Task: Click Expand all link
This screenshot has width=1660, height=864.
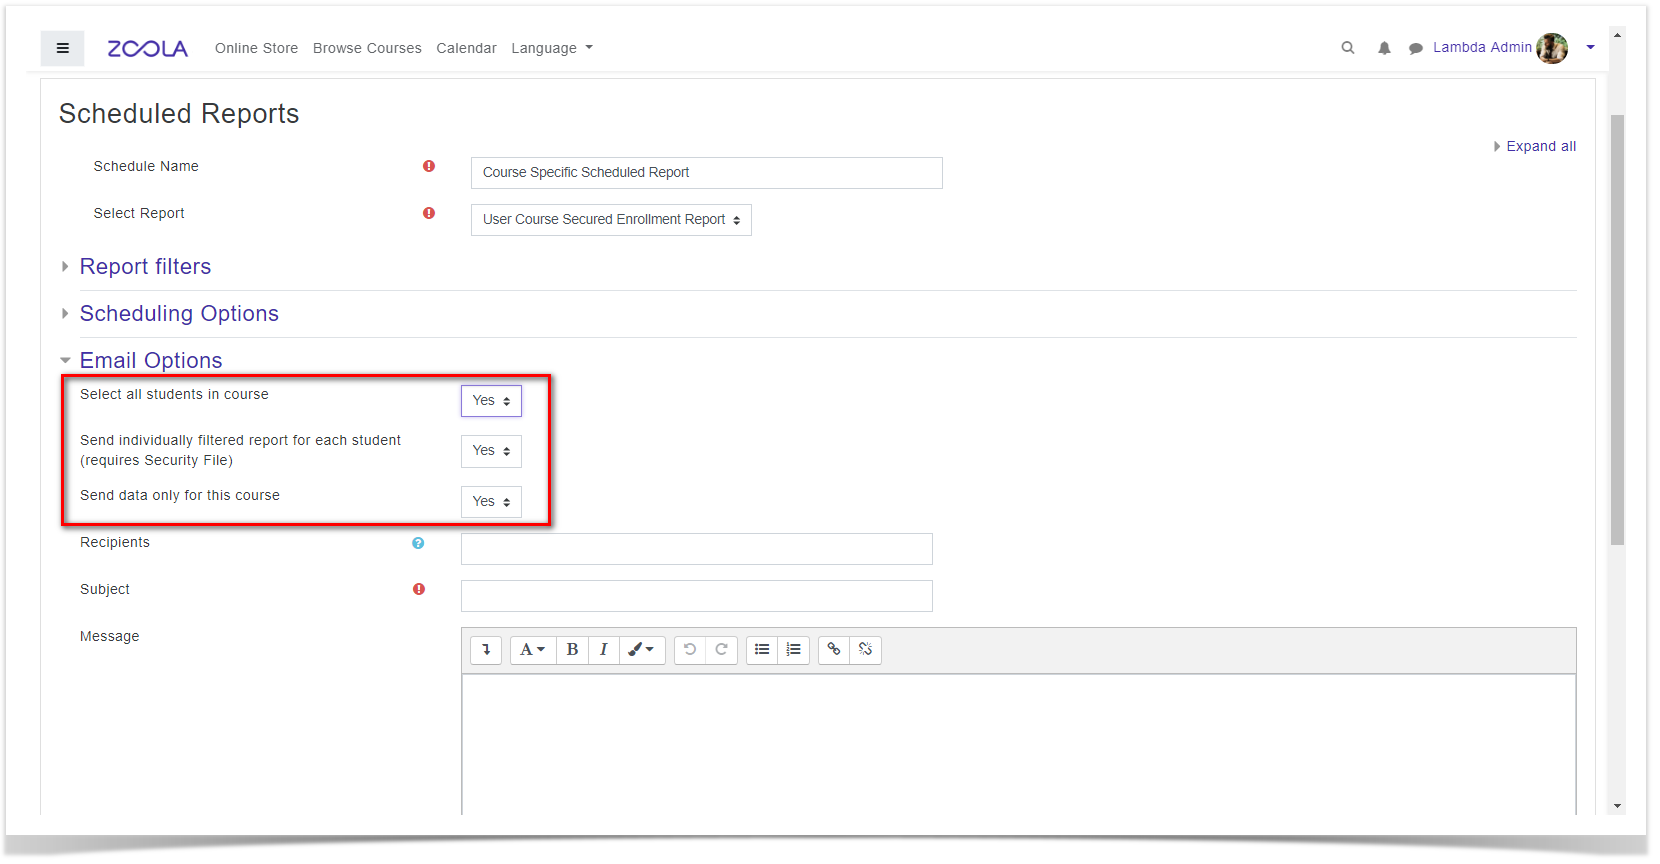Action: pos(1541,146)
